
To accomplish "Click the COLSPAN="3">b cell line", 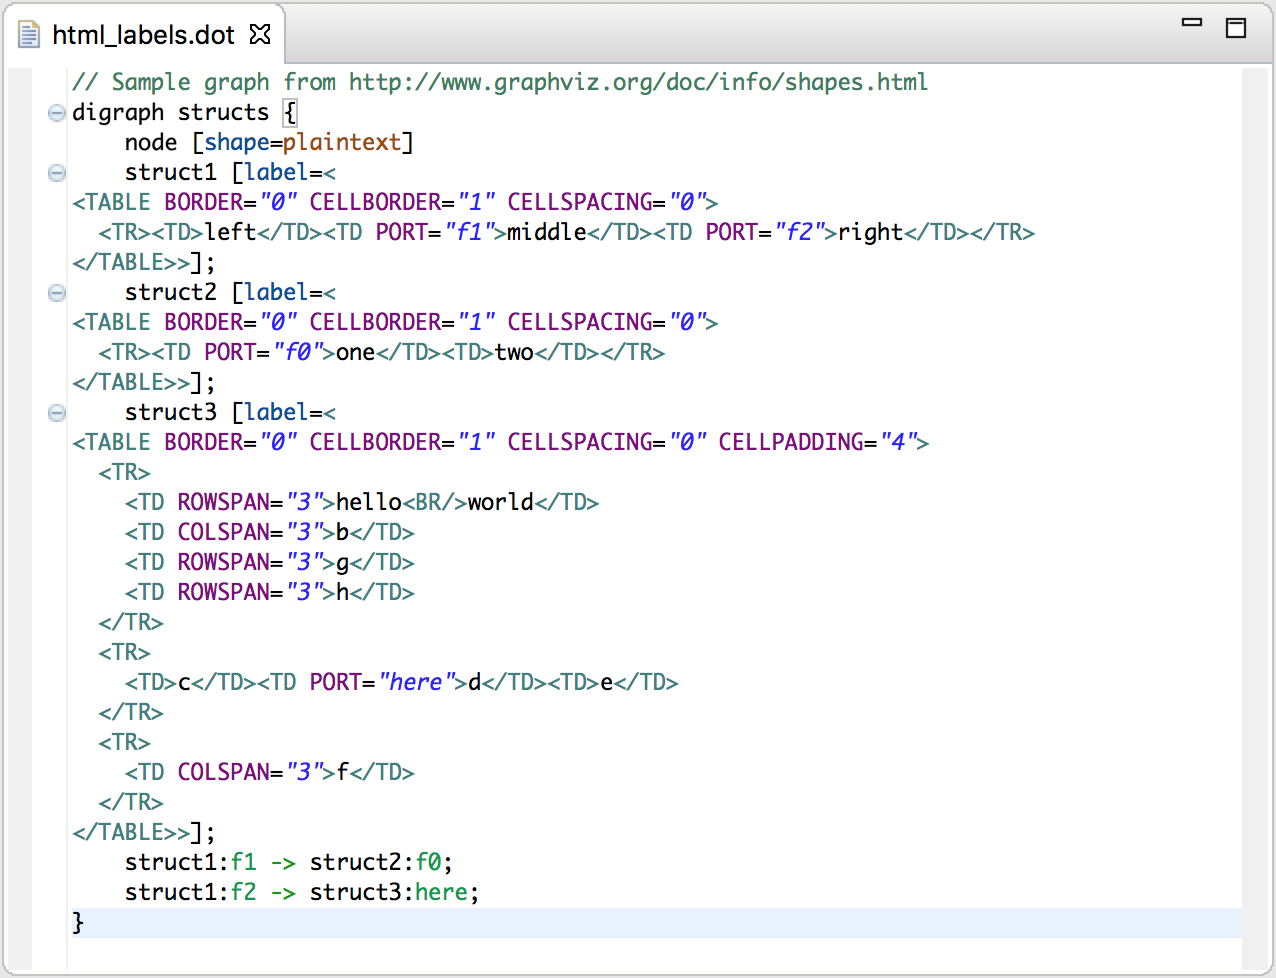I will (x=269, y=532).
